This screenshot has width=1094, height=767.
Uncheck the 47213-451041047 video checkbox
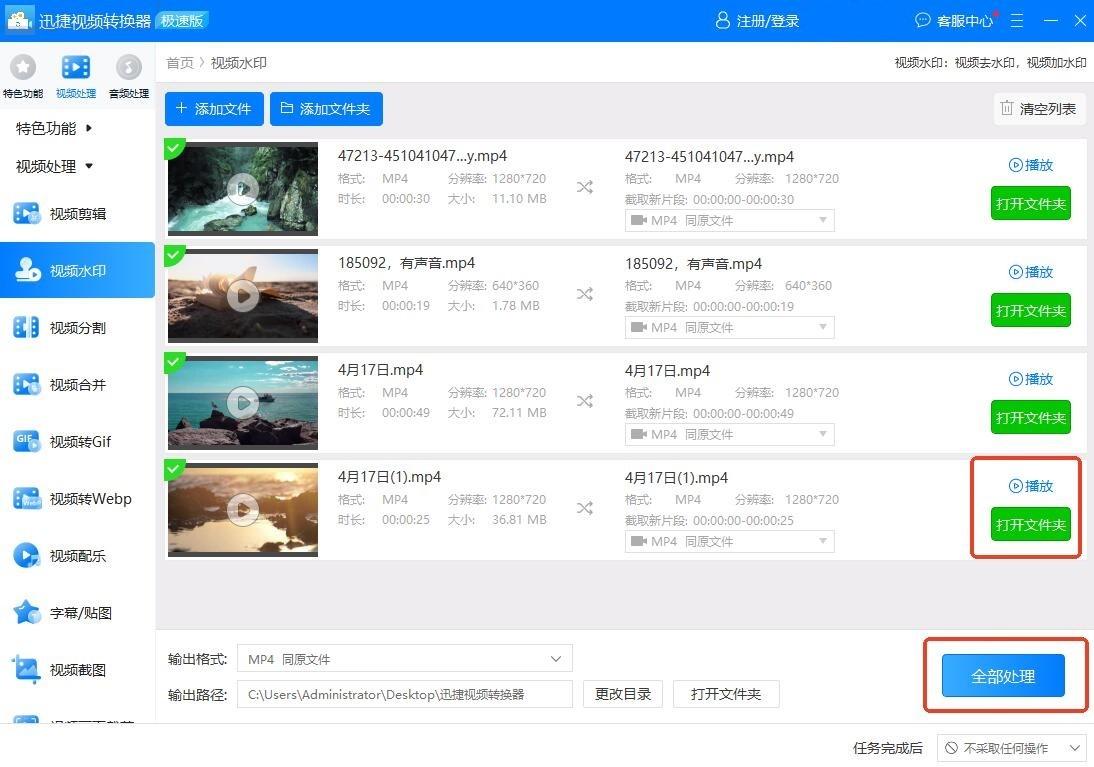(174, 149)
